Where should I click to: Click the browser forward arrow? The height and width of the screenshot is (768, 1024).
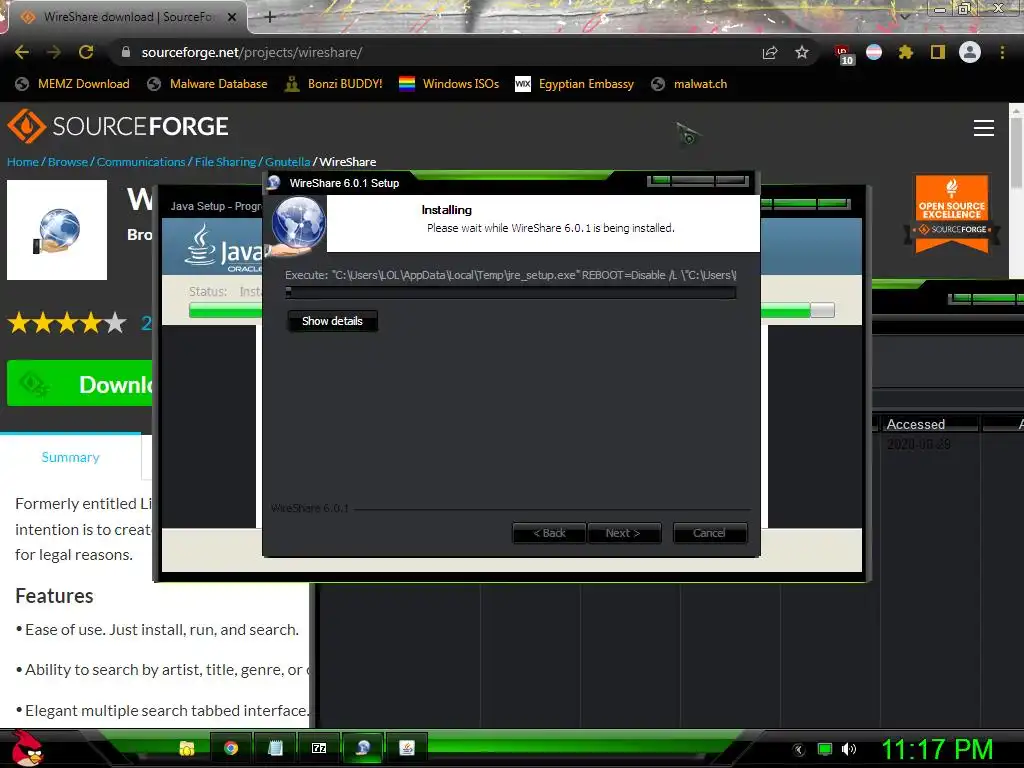tap(54, 52)
